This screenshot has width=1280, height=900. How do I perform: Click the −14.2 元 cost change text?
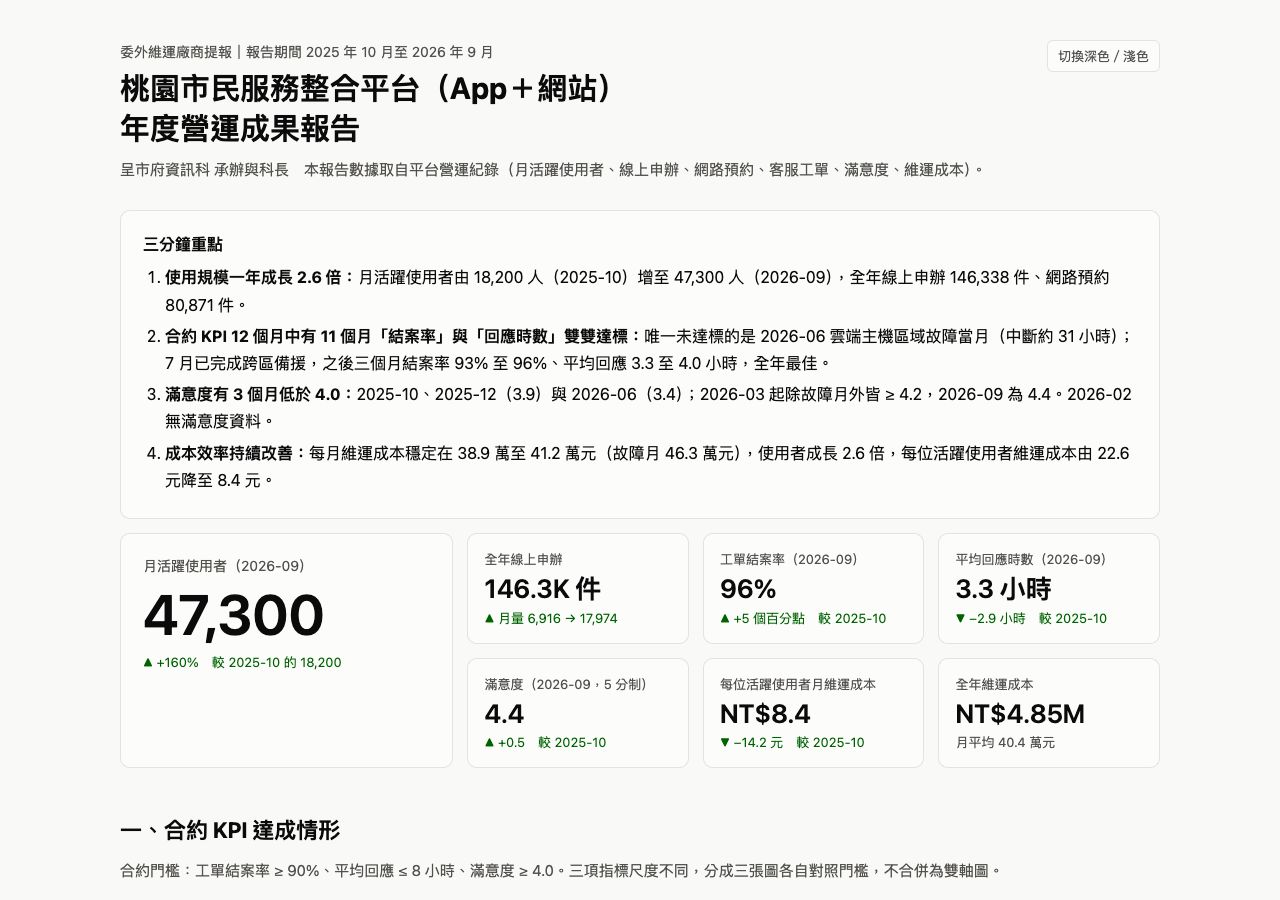[x=792, y=743]
